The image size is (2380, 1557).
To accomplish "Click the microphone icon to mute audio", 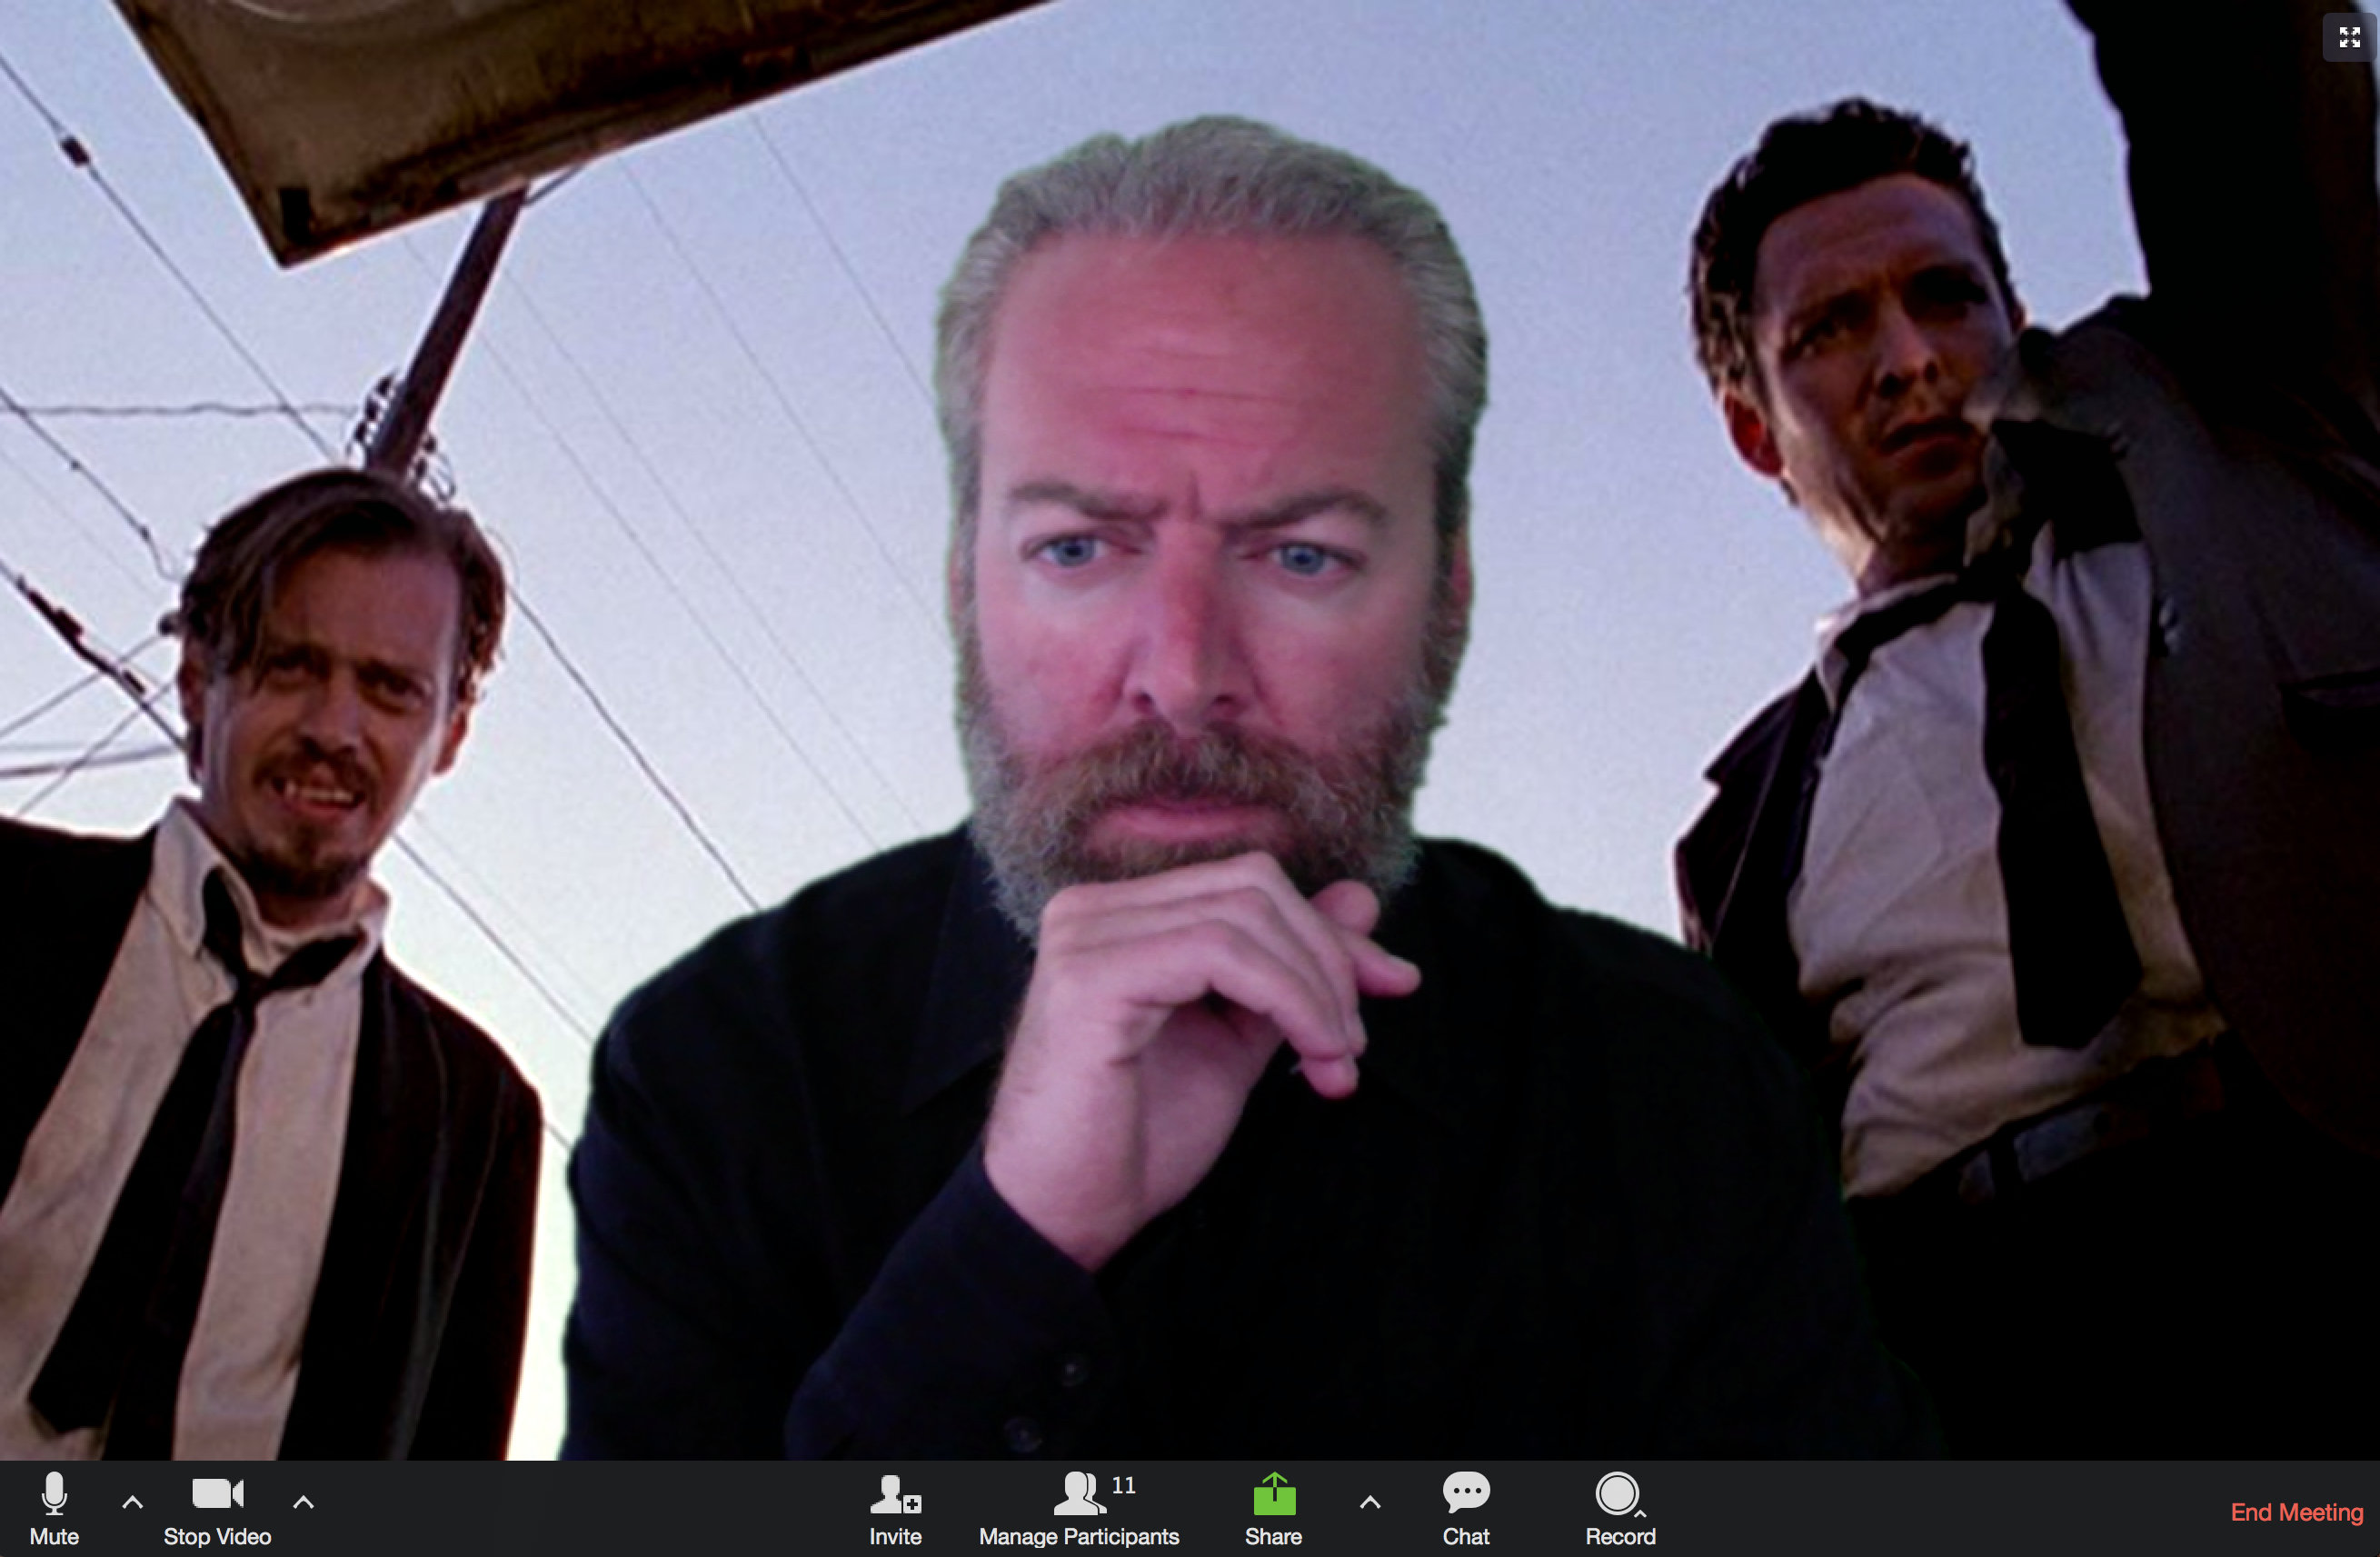I will [x=54, y=1493].
